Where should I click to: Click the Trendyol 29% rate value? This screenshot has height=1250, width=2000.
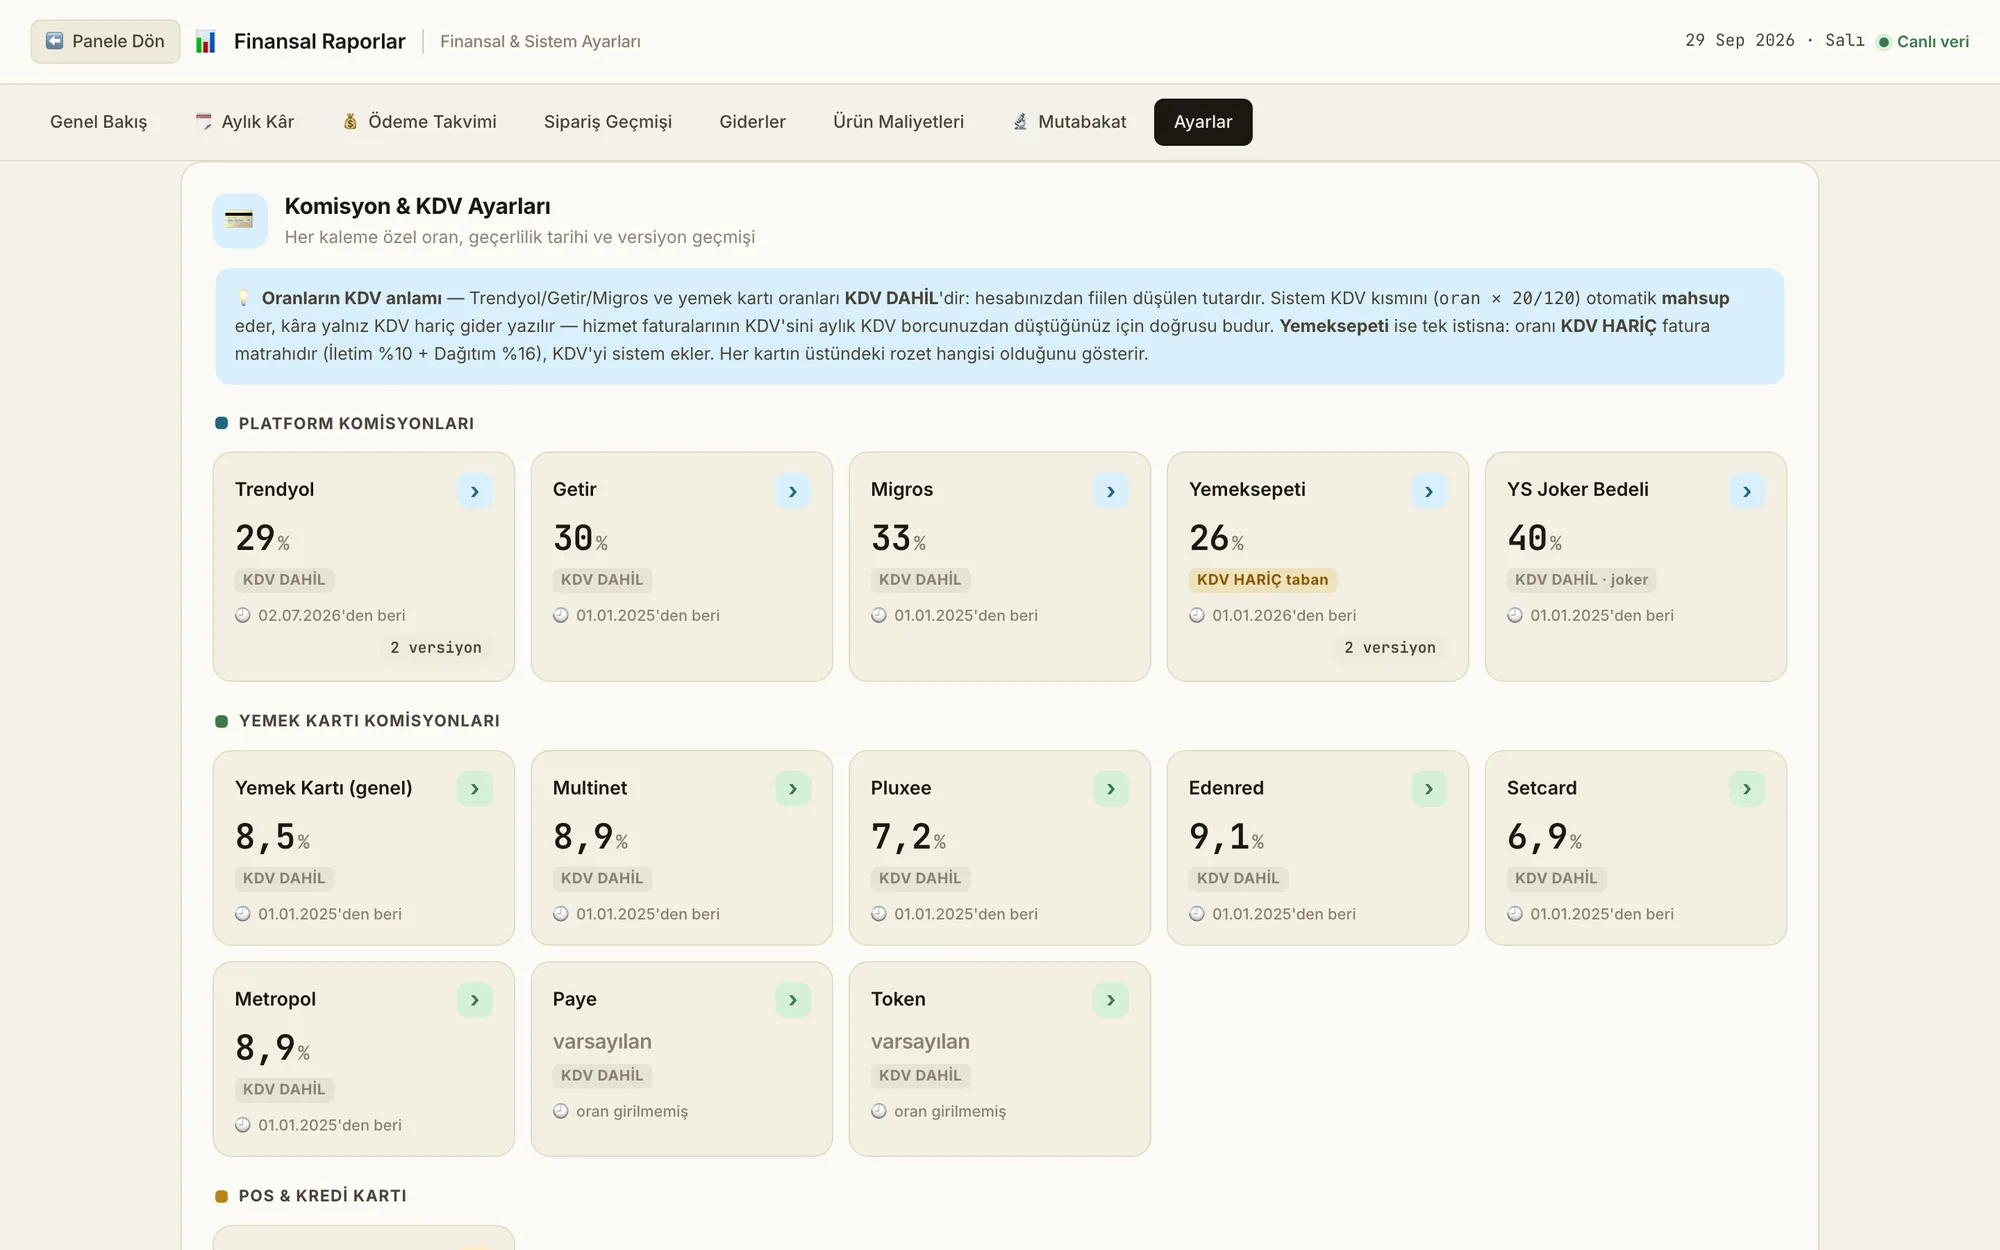tap(263, 539)
